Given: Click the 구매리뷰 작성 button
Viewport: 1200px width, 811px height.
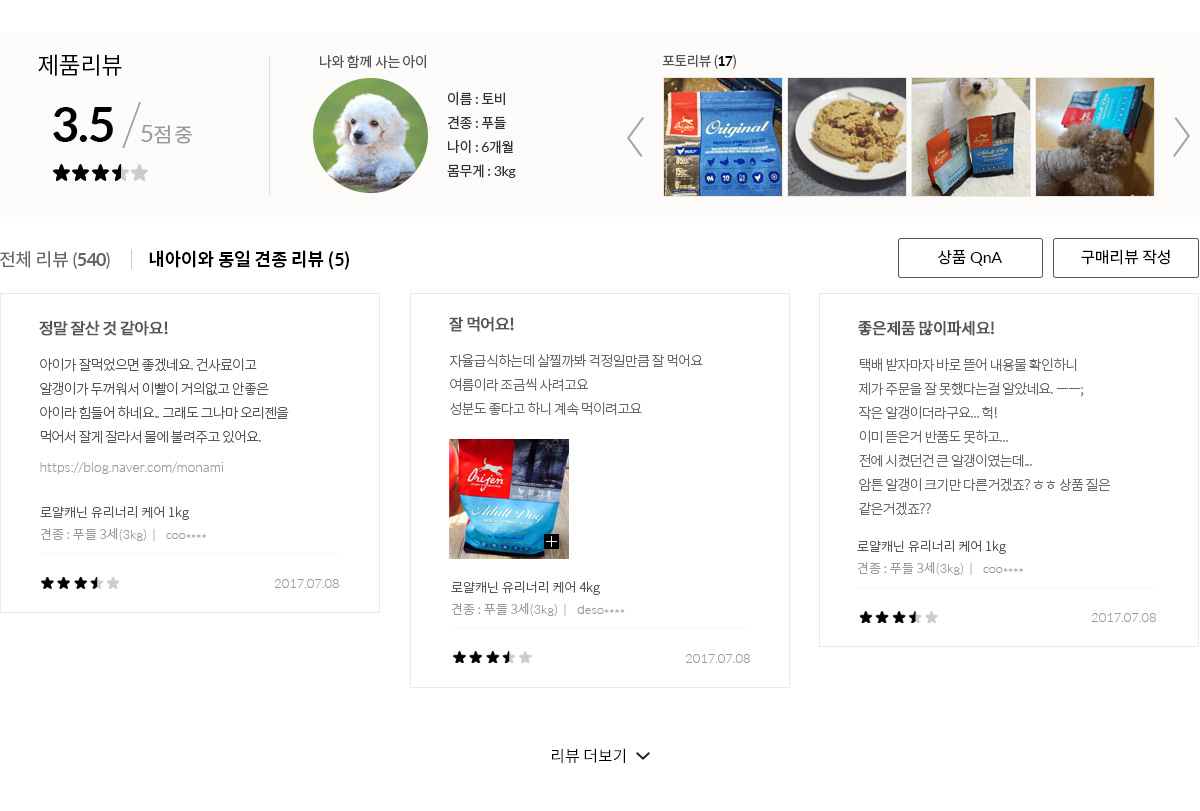Looking at the screenshot, I should pyautogui.click(x=1125, y=258).
